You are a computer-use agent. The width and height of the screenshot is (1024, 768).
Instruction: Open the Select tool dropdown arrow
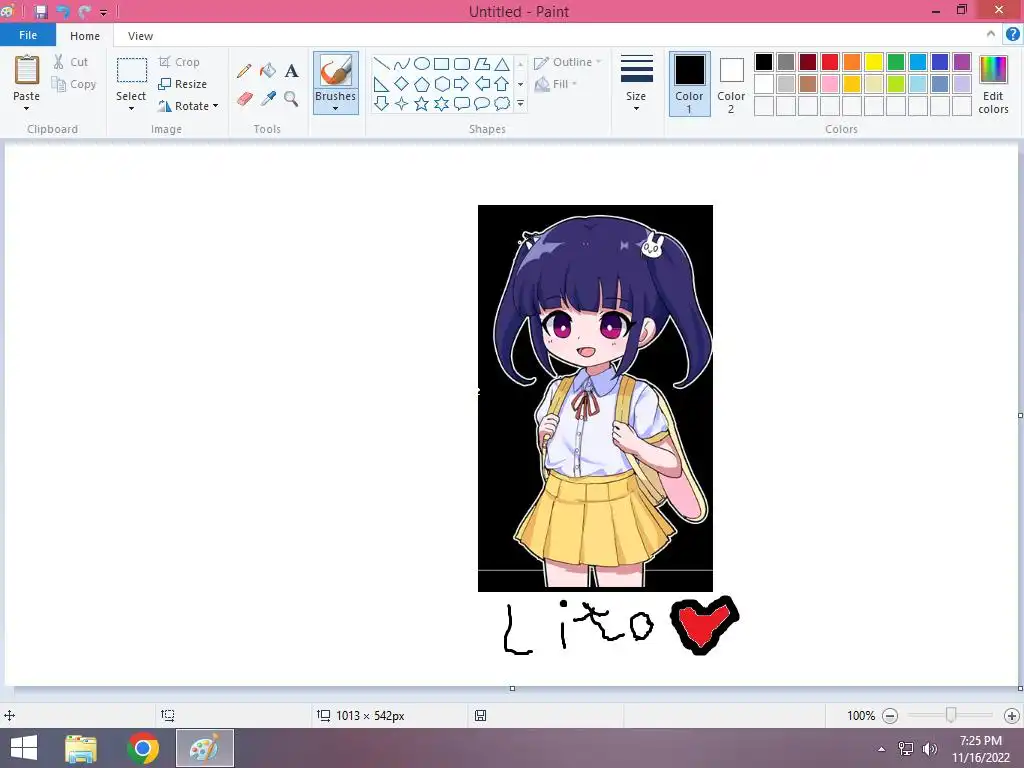click(131, 109)
